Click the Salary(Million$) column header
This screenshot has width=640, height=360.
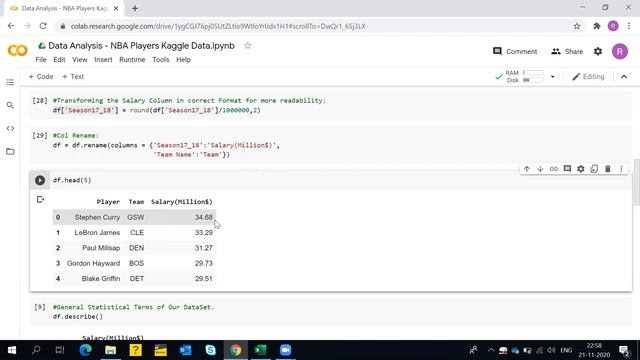click(182, 202)
